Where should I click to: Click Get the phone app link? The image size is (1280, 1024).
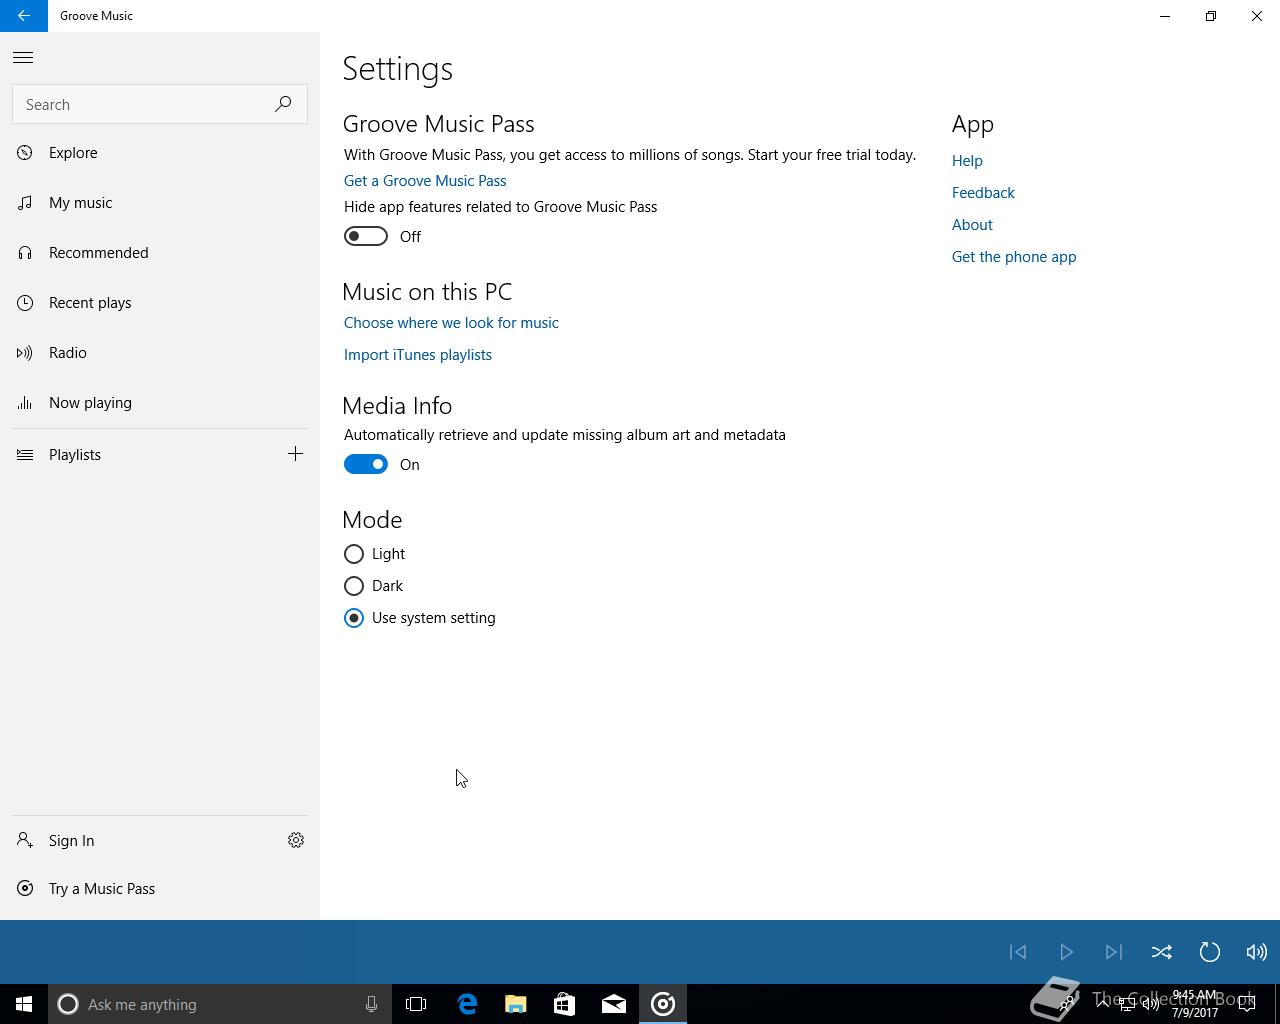pyautogui.click(x=1014, y=257)
